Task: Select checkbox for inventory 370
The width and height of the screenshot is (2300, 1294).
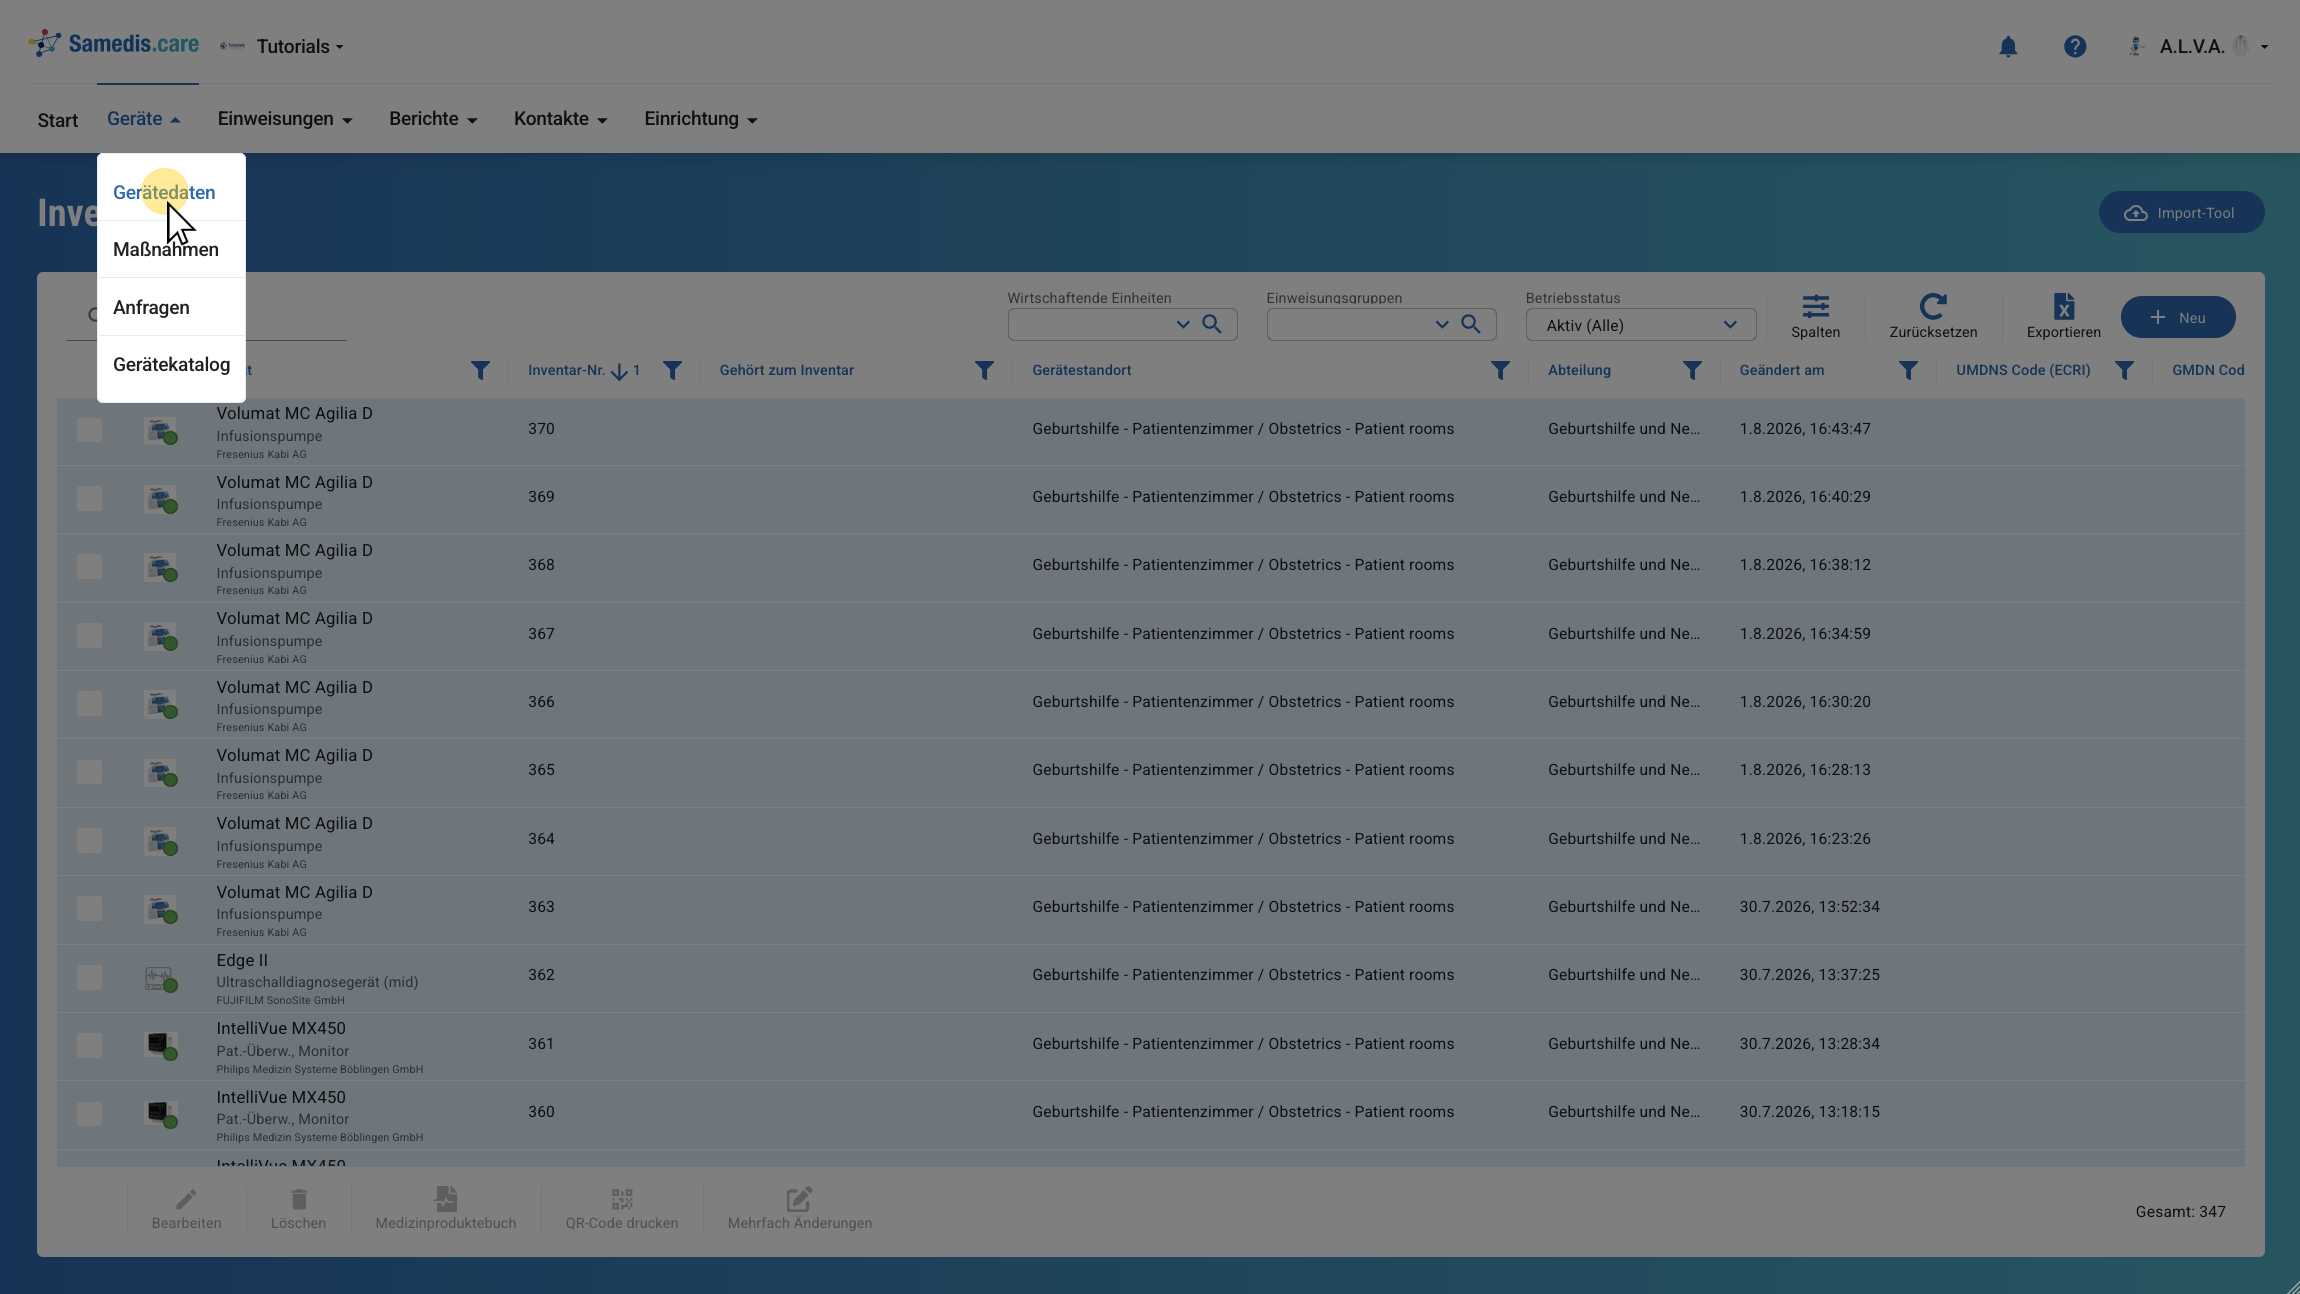Action: pos(89,430)
